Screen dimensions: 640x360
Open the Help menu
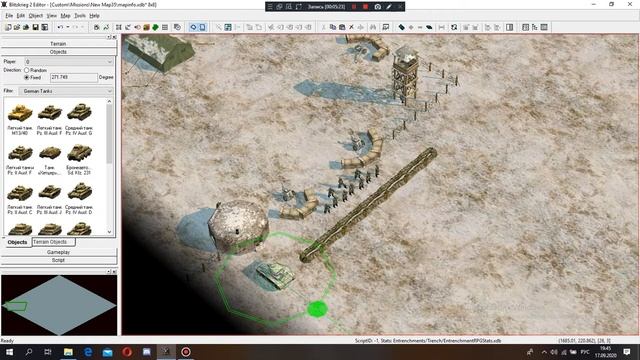[x=94, y=16]
